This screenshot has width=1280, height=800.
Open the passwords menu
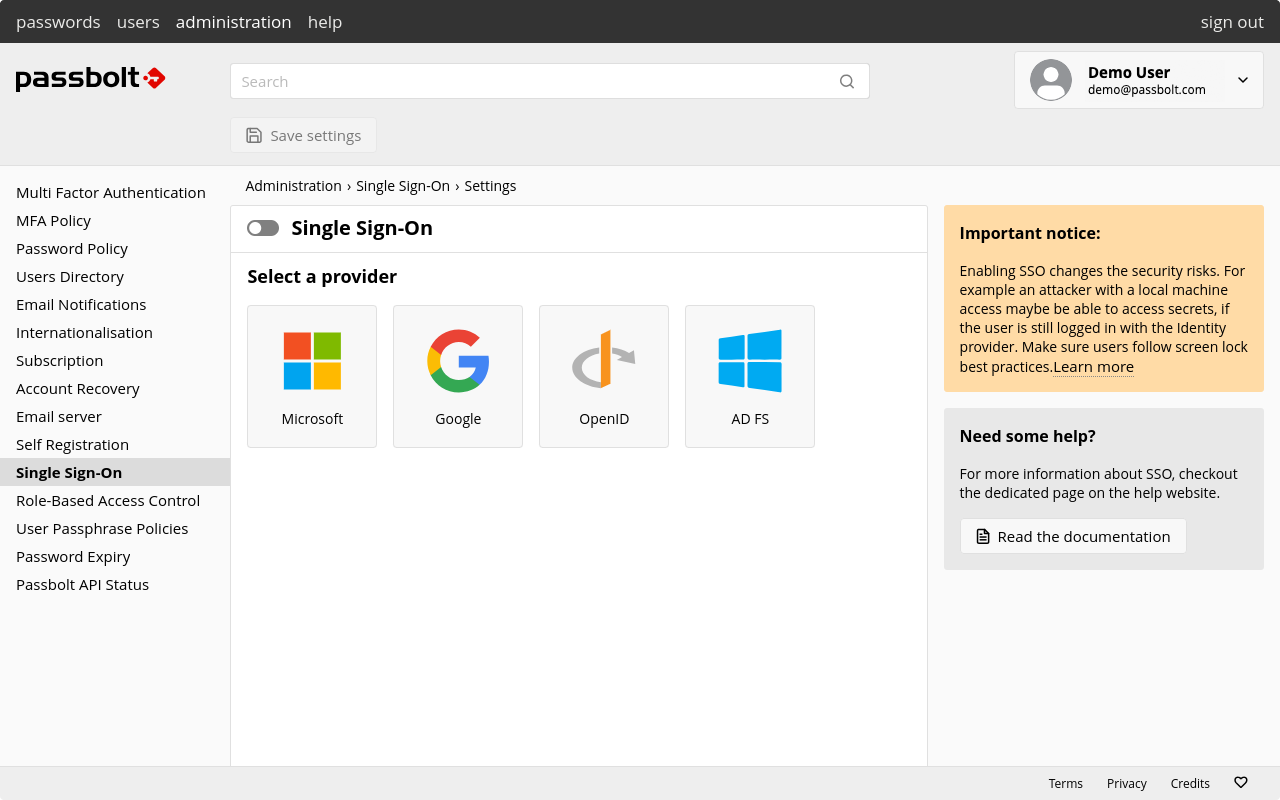coord(58,22)
